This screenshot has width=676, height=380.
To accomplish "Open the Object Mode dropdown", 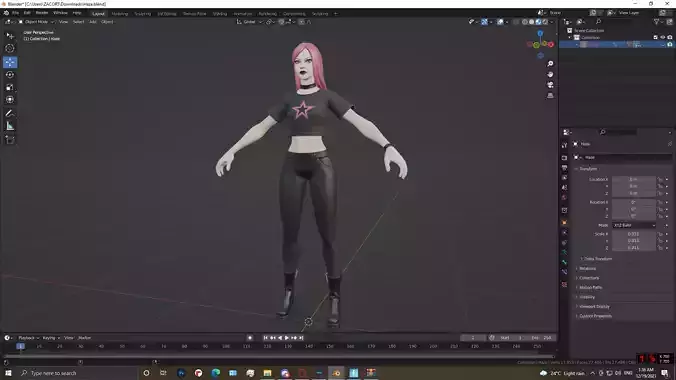I will click(x=36, y=22).
